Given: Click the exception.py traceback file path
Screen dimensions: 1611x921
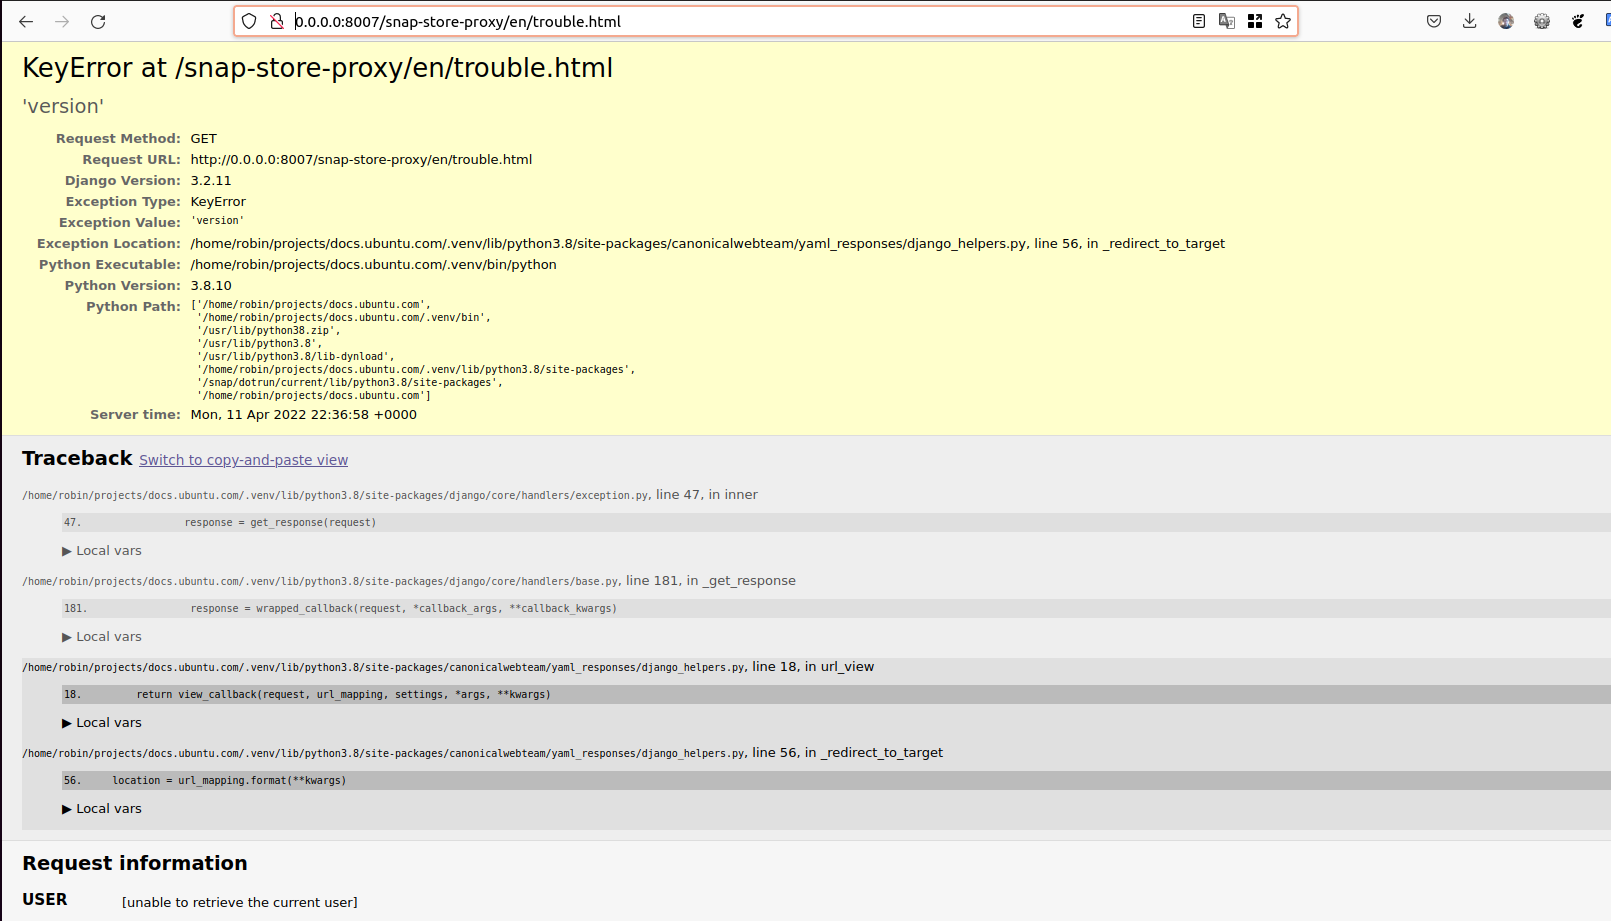Looking at the screenshot, I should pyautogui.click(x=336, y=495).
